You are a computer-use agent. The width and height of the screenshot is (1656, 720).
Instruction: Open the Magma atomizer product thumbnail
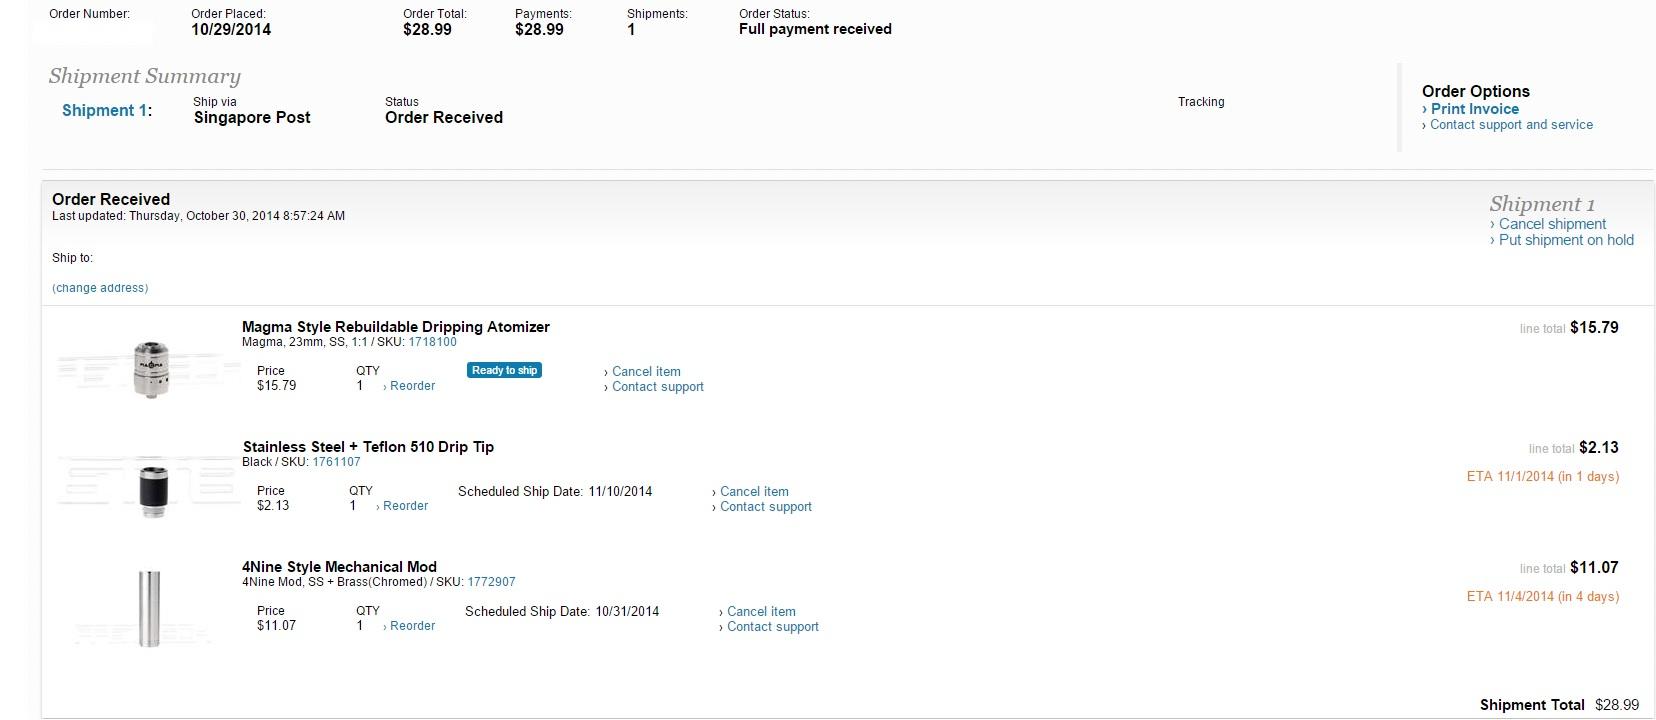click(x=151, y=368)
